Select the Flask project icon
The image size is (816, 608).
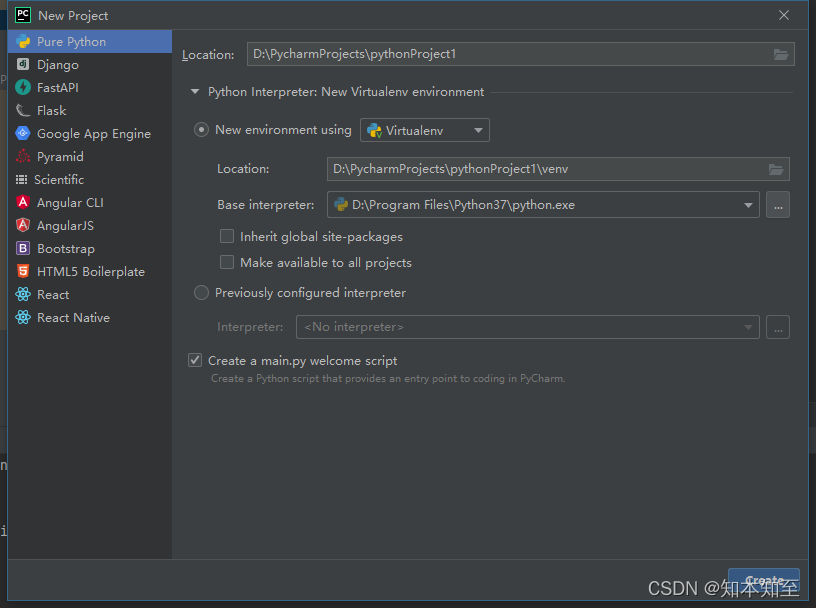tap(22, 111)
